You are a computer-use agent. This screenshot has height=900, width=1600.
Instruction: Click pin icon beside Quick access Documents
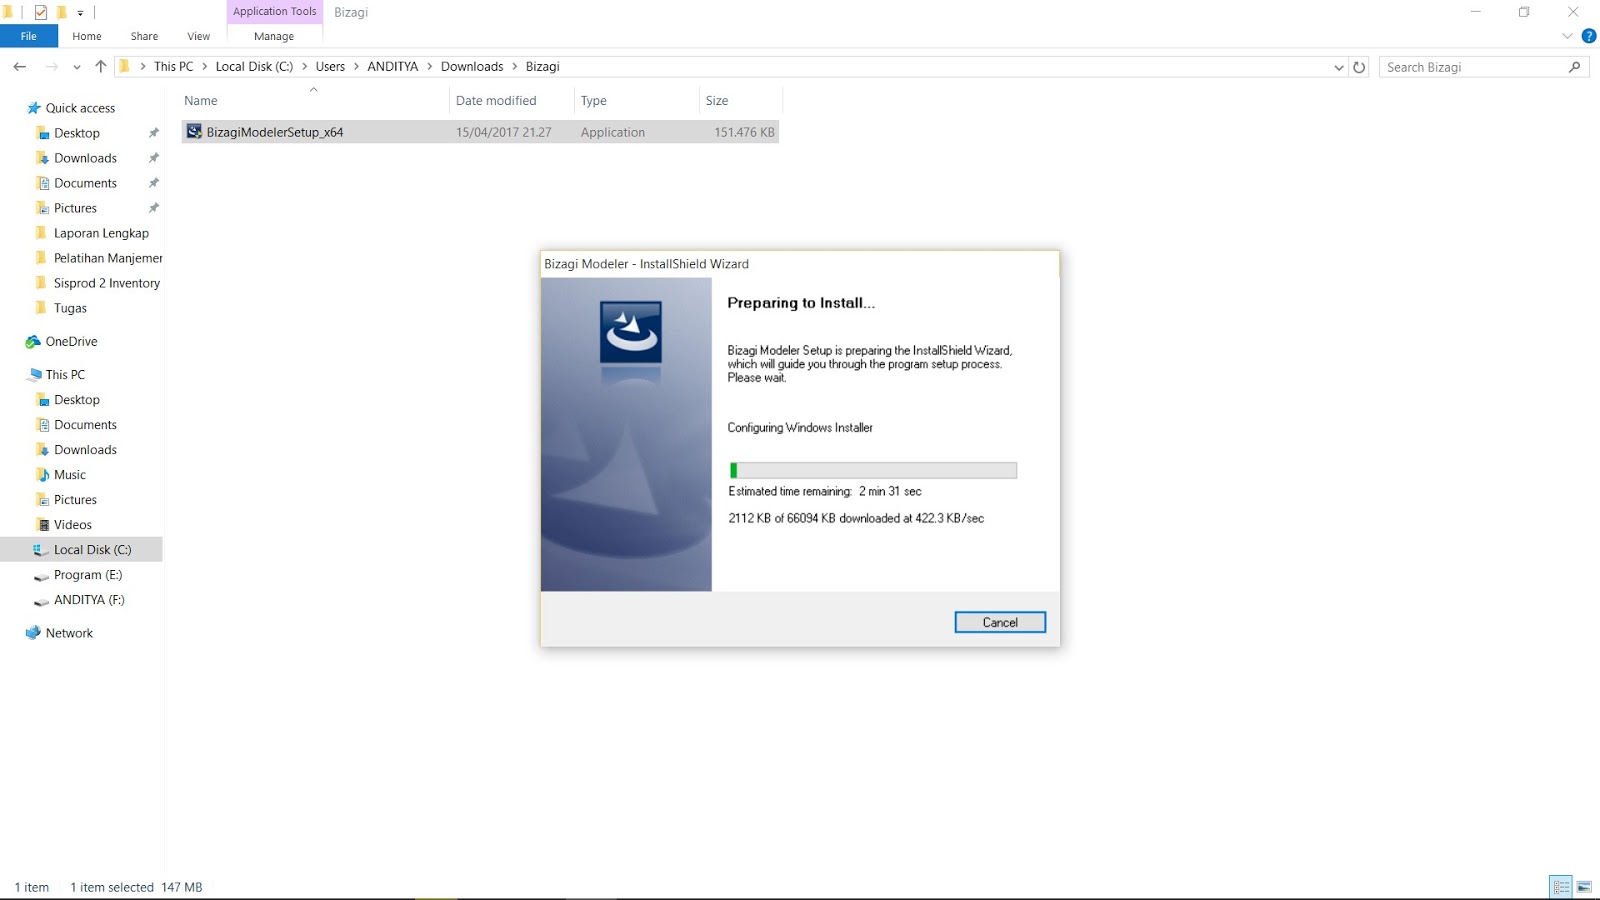(154, 183)
